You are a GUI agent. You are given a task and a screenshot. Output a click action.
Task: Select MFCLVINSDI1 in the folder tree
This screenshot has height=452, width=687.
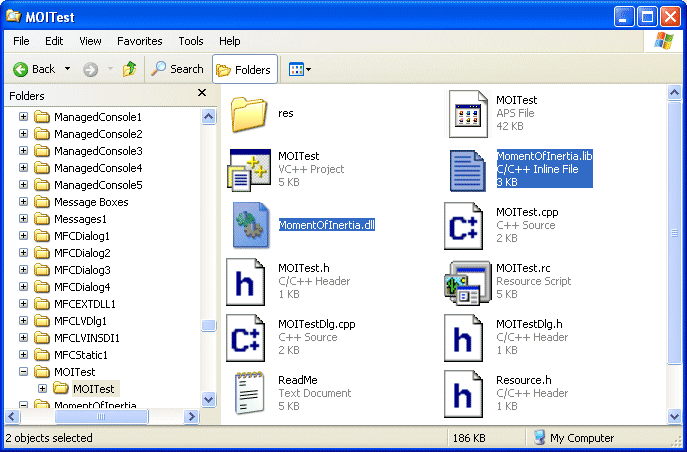87,338
